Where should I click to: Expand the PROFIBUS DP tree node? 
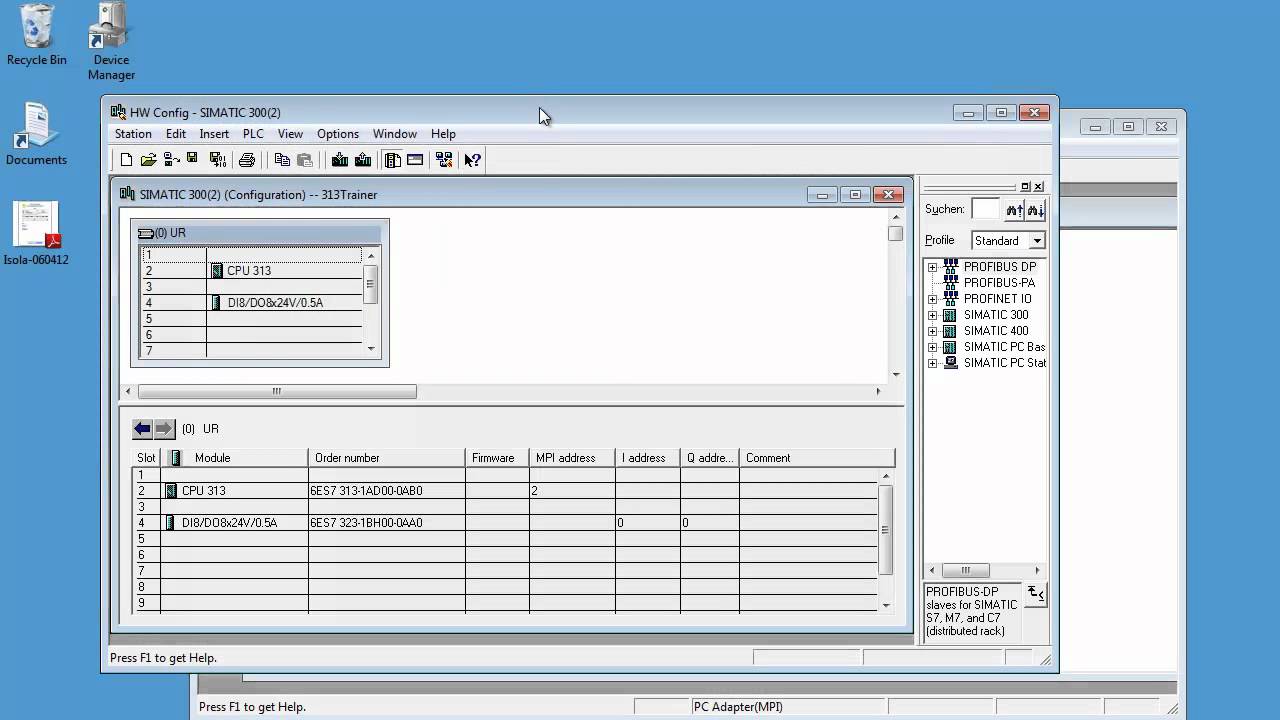pos(932,267)
